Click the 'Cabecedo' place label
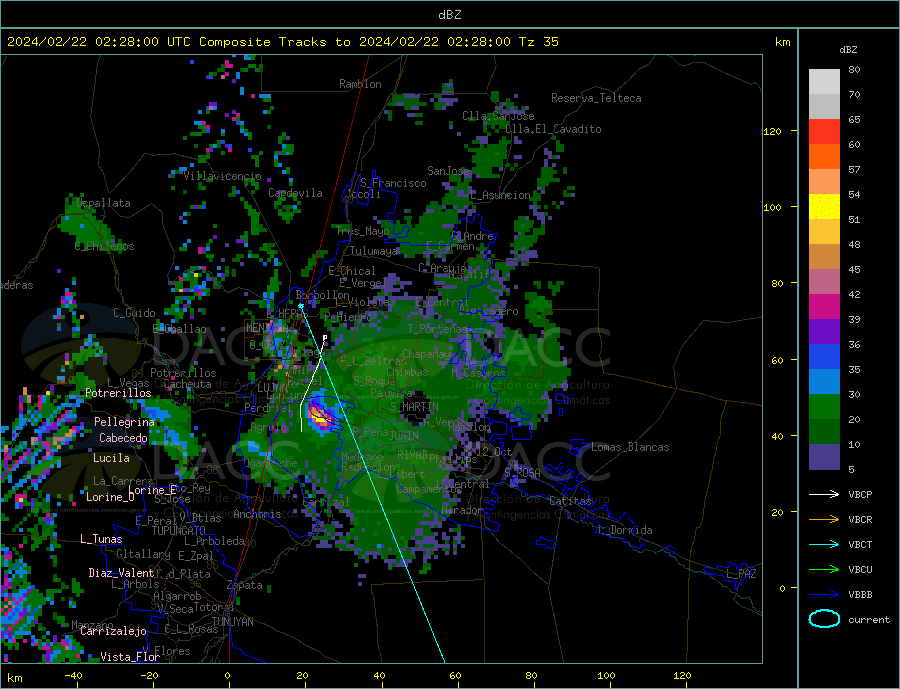900x689 pixels. tap(123, 438)
